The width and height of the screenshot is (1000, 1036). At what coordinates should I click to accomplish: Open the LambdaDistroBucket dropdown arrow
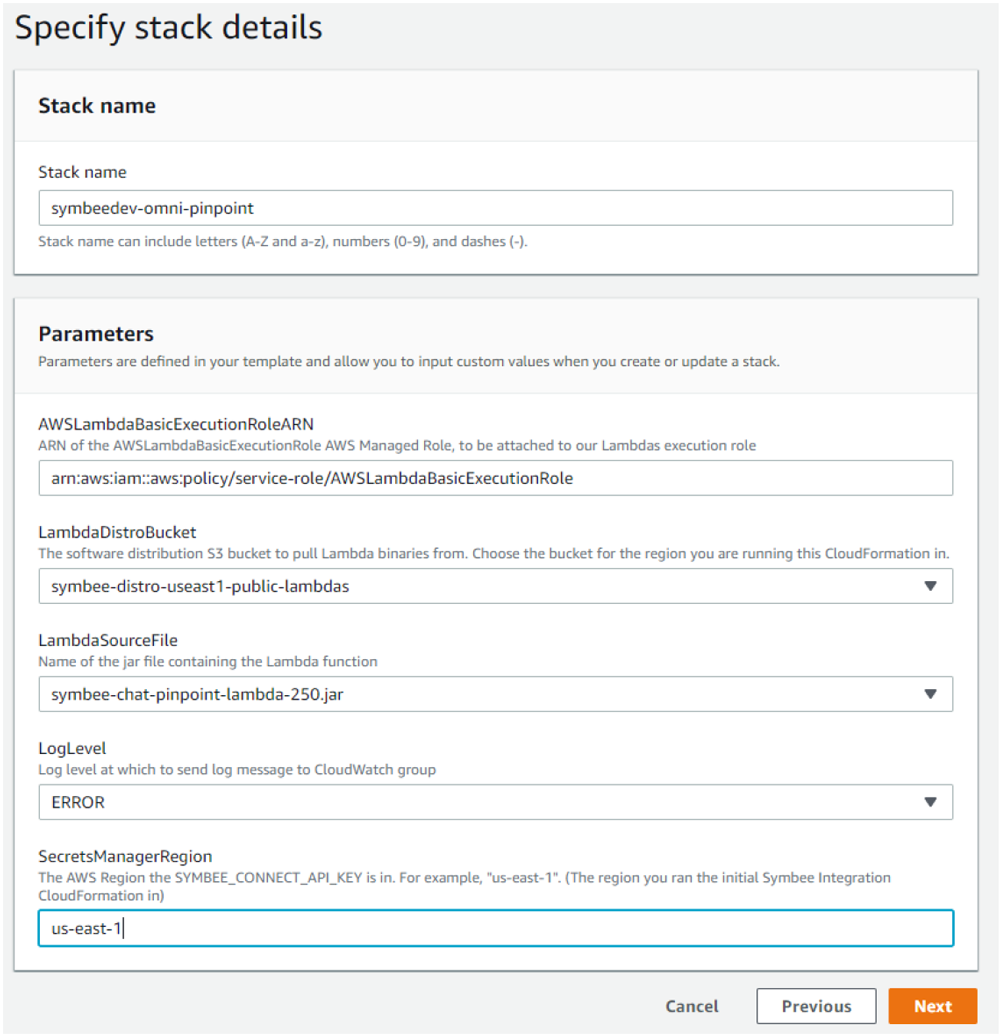(x=930, y=586)
